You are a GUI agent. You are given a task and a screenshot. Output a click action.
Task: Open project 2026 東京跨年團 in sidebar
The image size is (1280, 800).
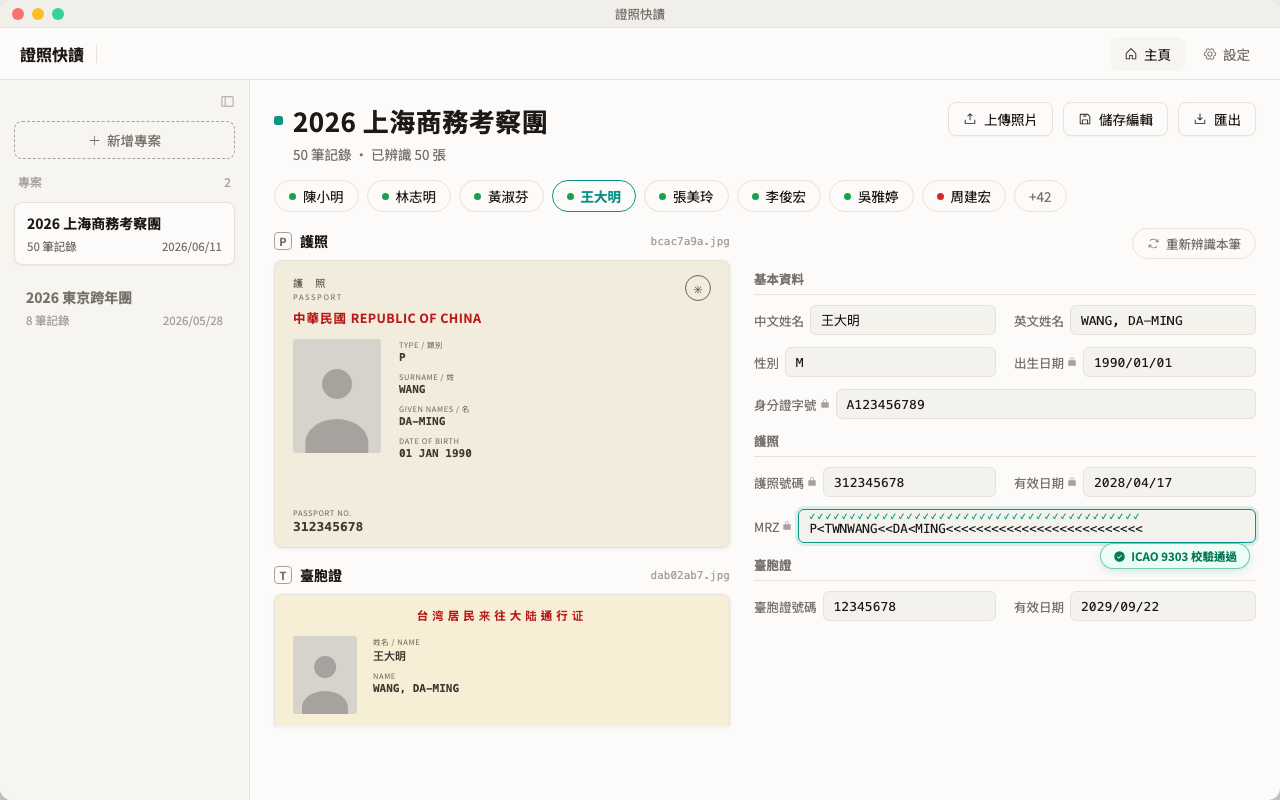tap(124, 308)
